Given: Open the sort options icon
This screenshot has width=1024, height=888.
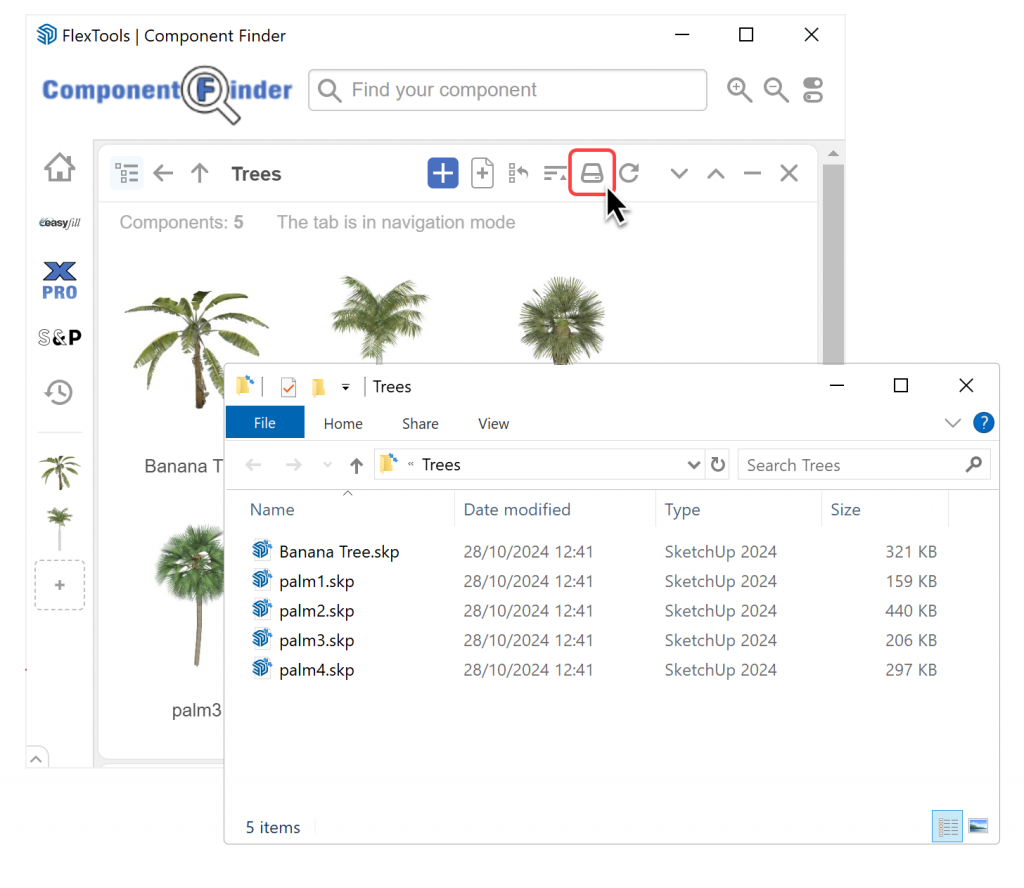Looking at the screenshot, I should pyautogui.click(x=554, y=174).
